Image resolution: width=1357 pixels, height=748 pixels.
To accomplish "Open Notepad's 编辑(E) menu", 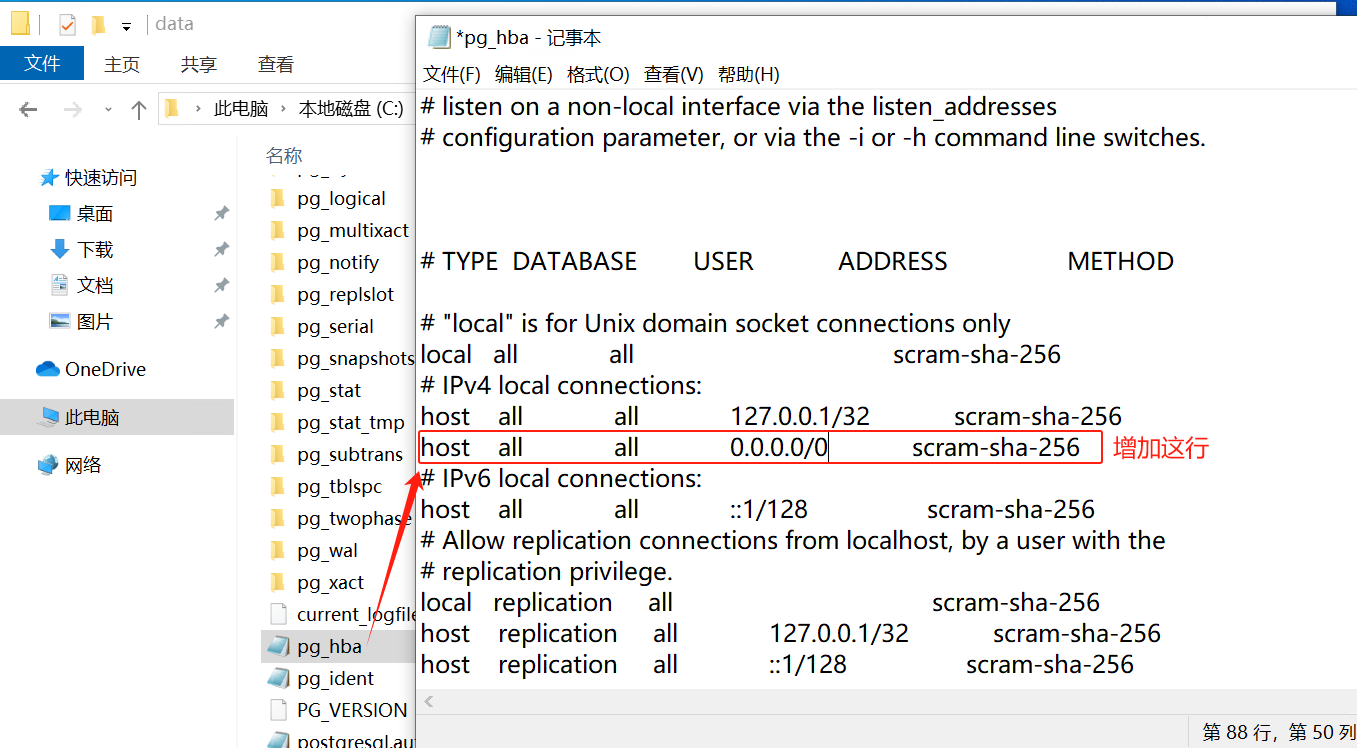I will click(524, 75).
